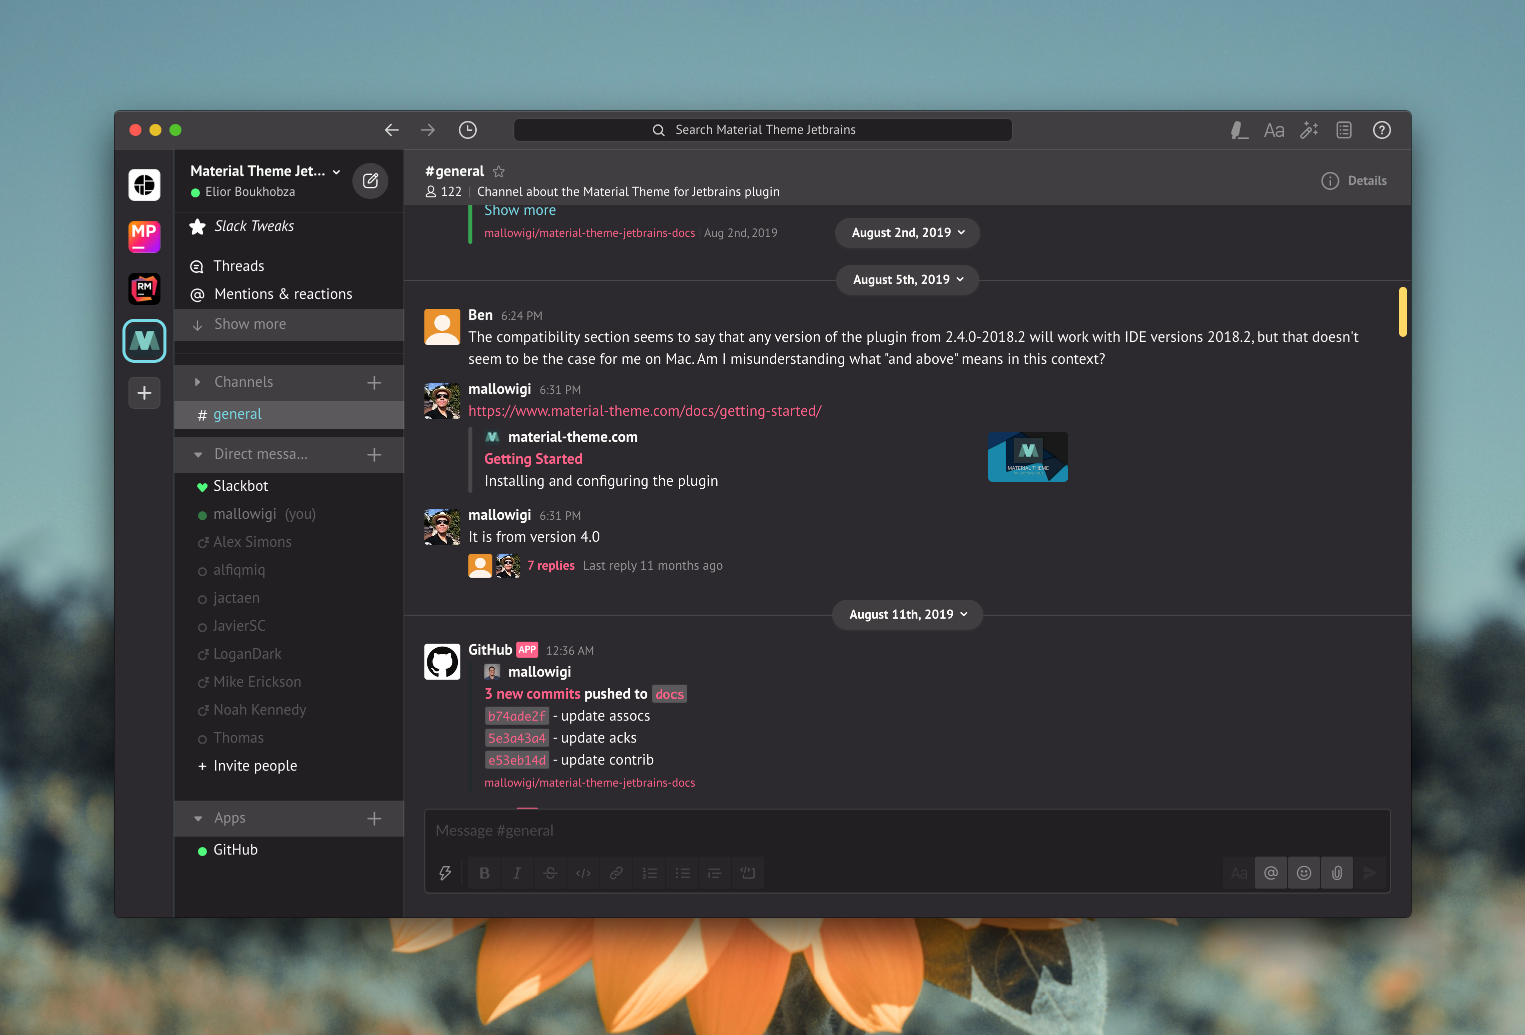This screenshot has width=1525, height=1035.
Task: Compose new message pencil icon
Action: pos(370,181)
